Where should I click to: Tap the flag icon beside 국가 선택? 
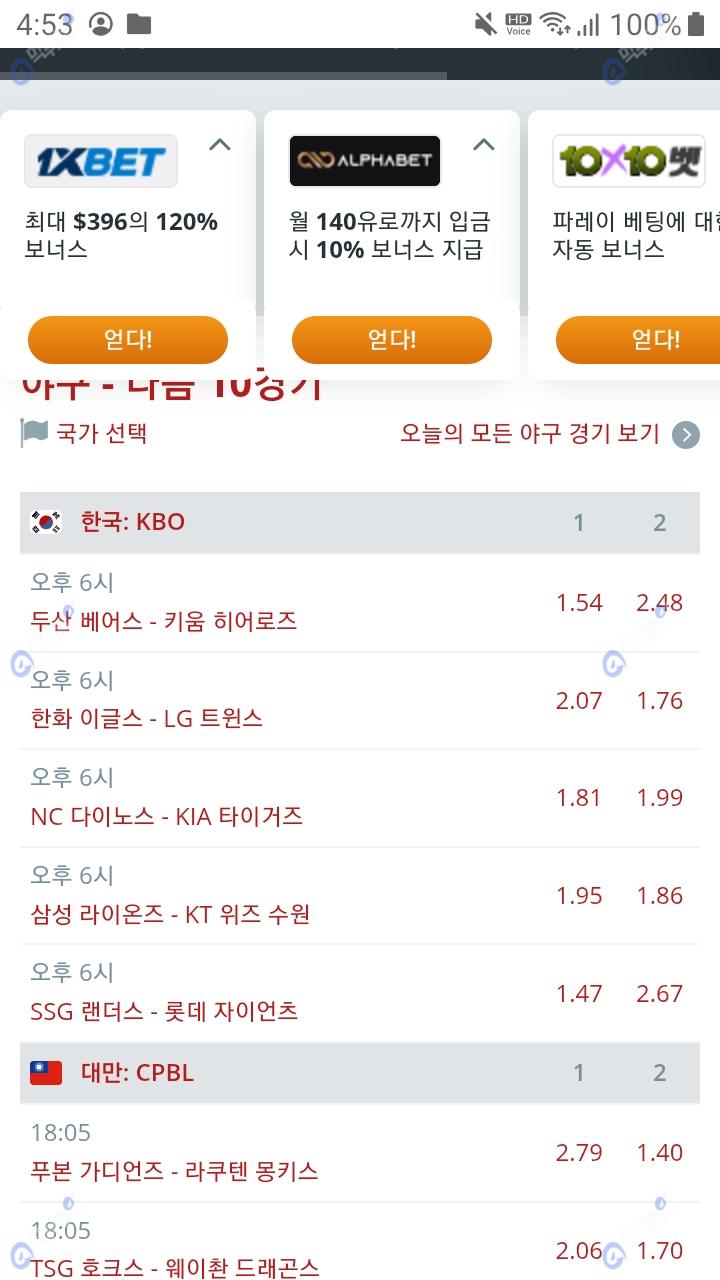(34, 433)
